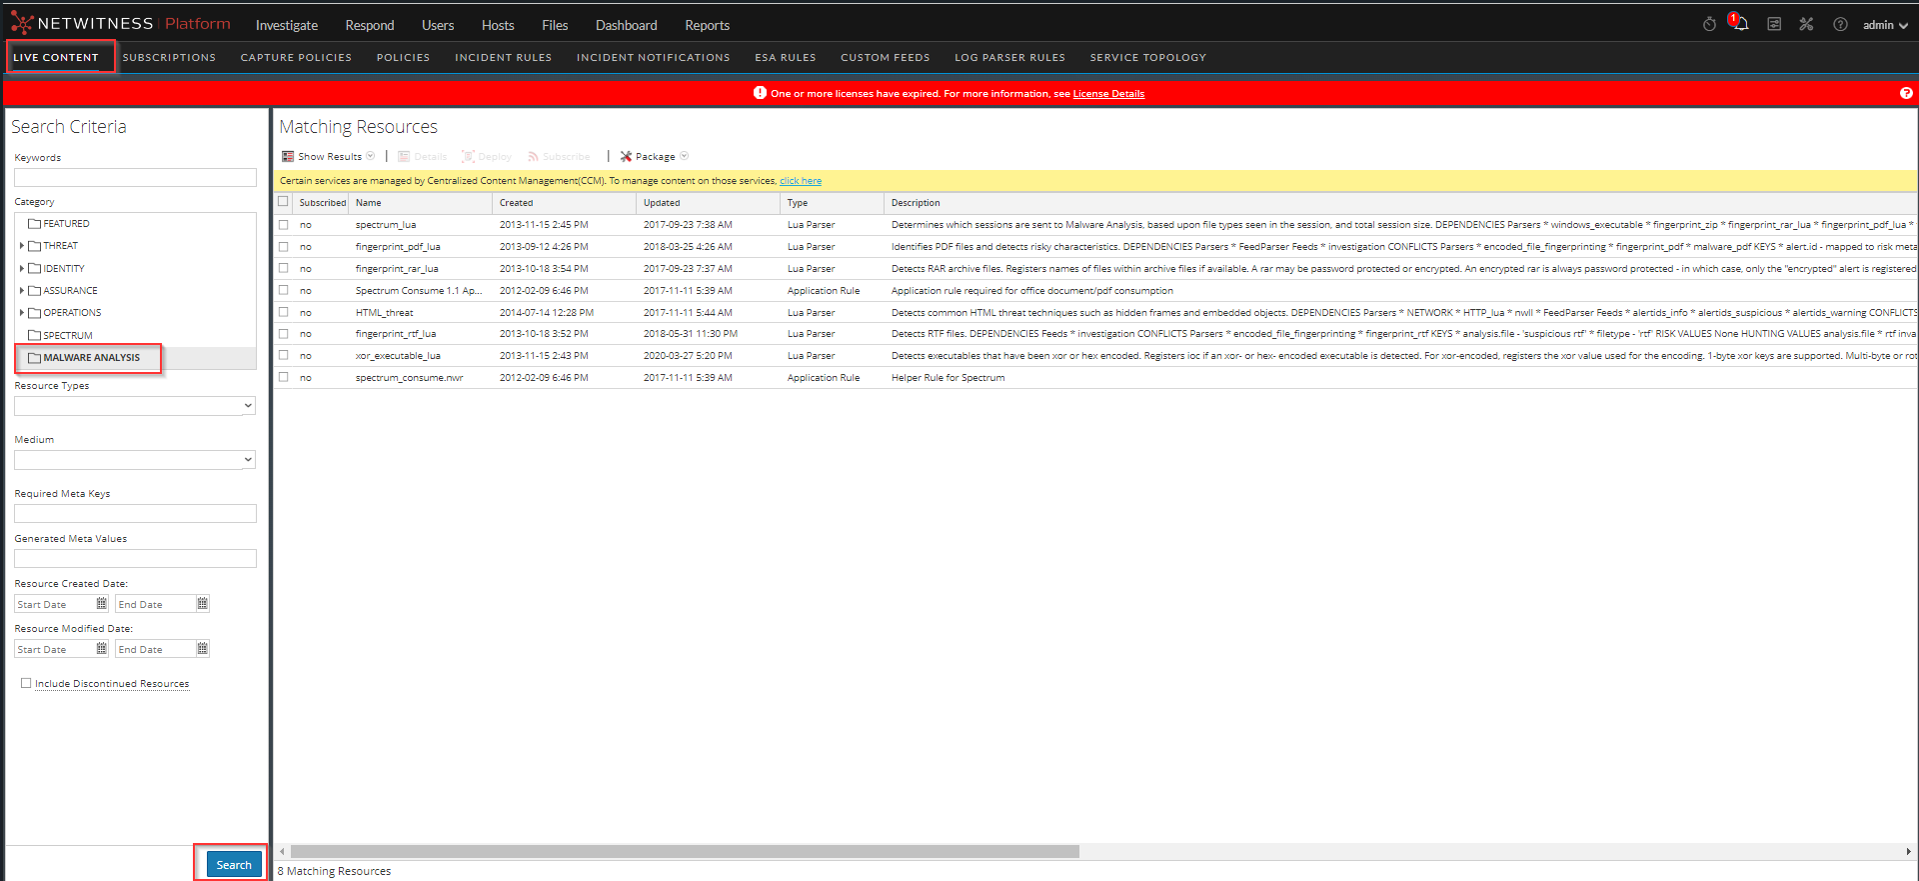The height and width of the screenshot is (881, 1919).
Task: Focus the Generated Meta Values field
Action: 135,558
